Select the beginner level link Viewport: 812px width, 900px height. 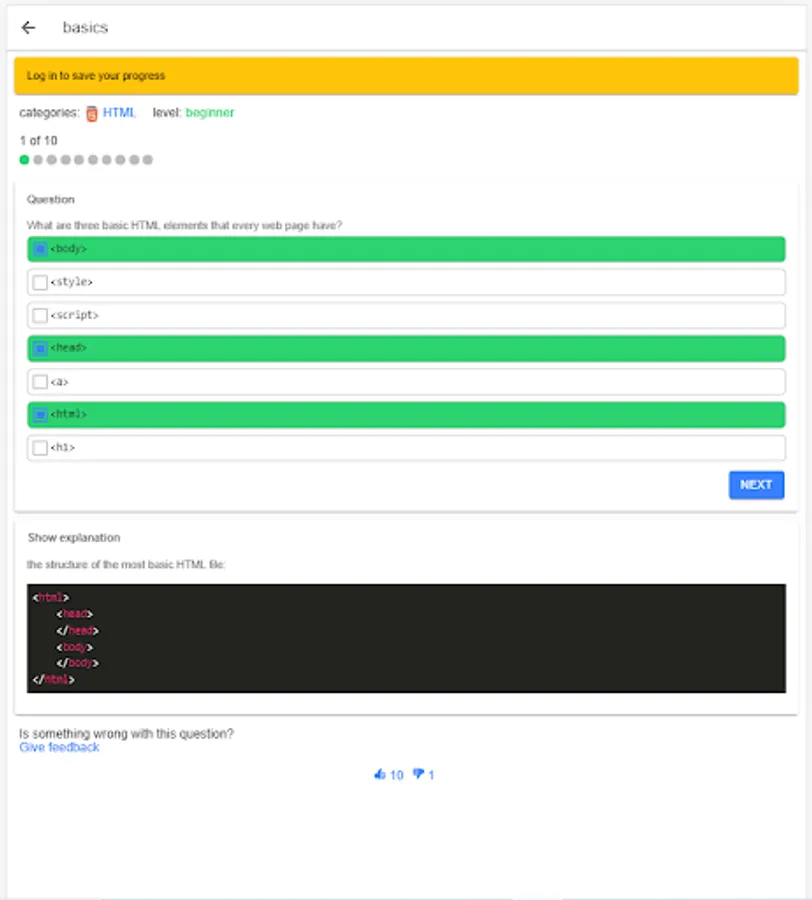click(x=210, y=113)
